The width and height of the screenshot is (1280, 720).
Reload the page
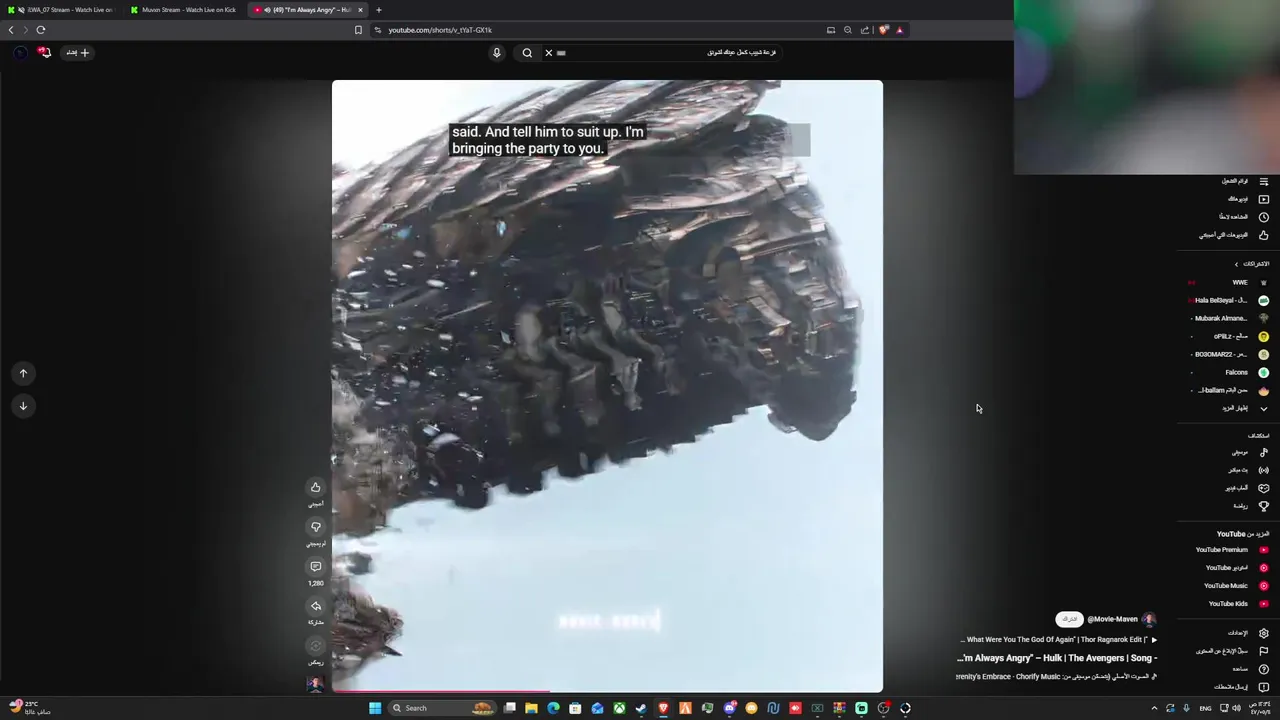40,30
